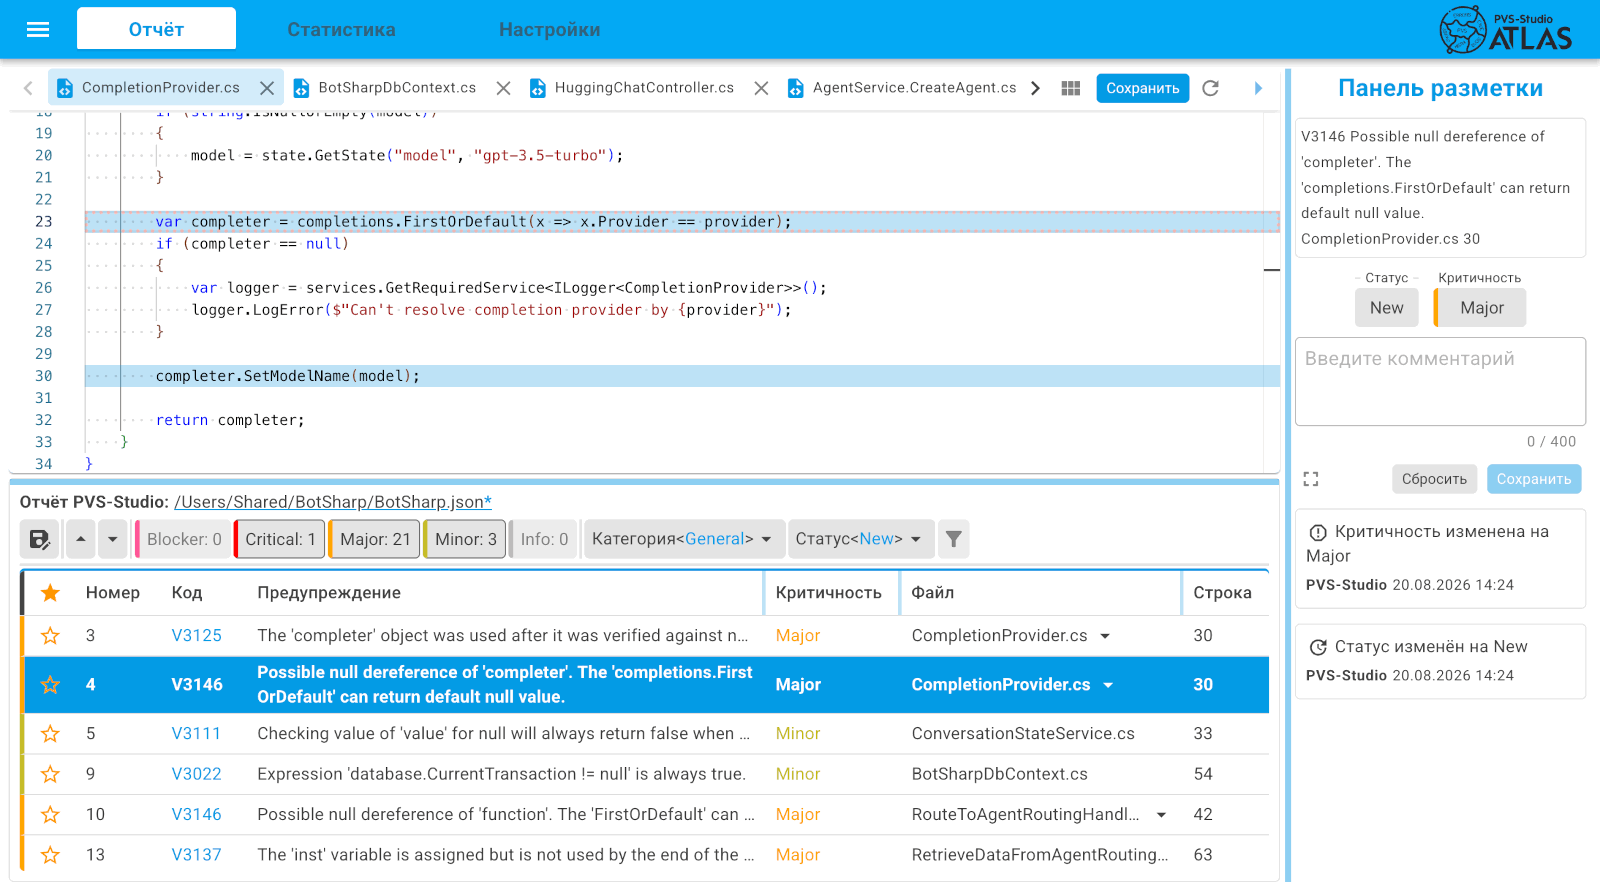Screen dimensions: 1600x893
Task: Select the CompletionProvider.cs file tab
Action: point(160,88)
